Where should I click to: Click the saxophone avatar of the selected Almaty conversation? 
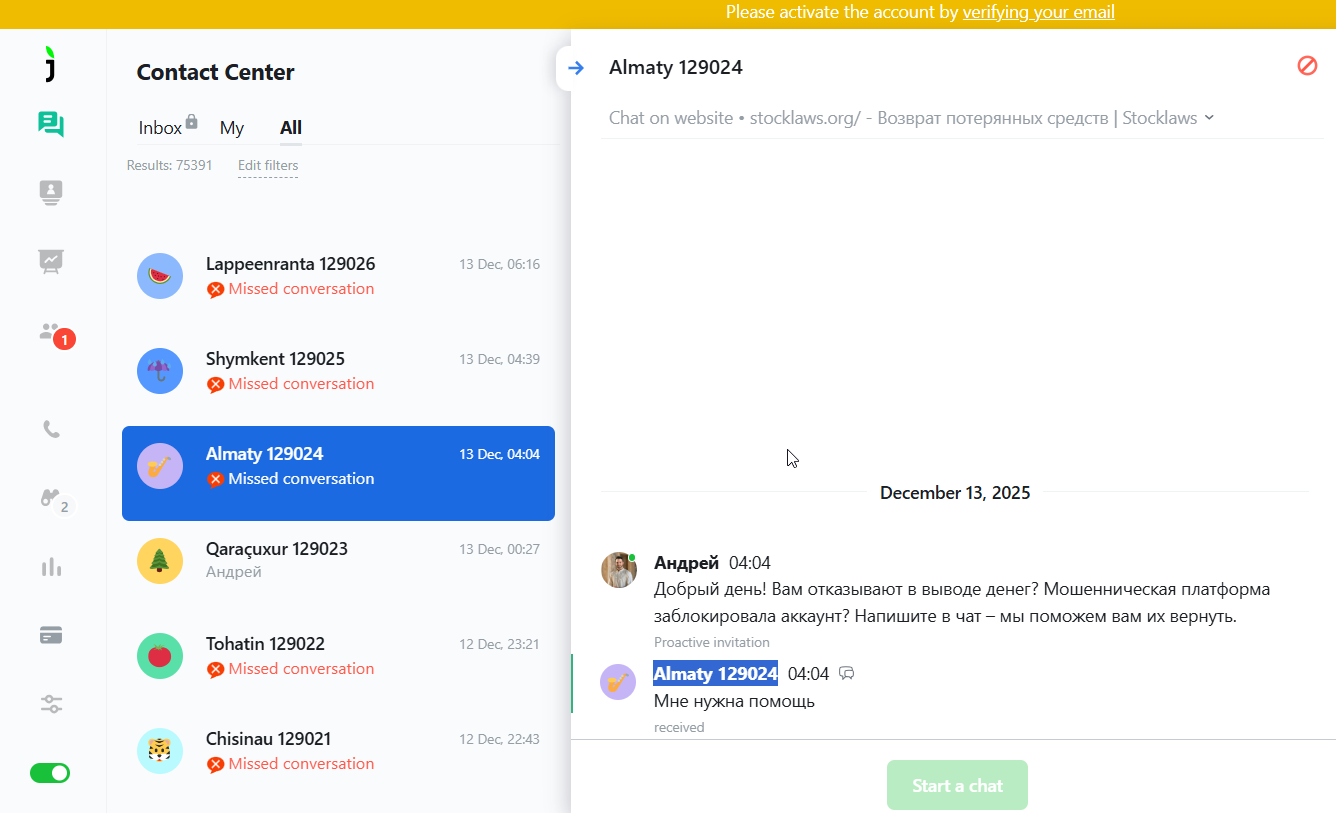160,466
